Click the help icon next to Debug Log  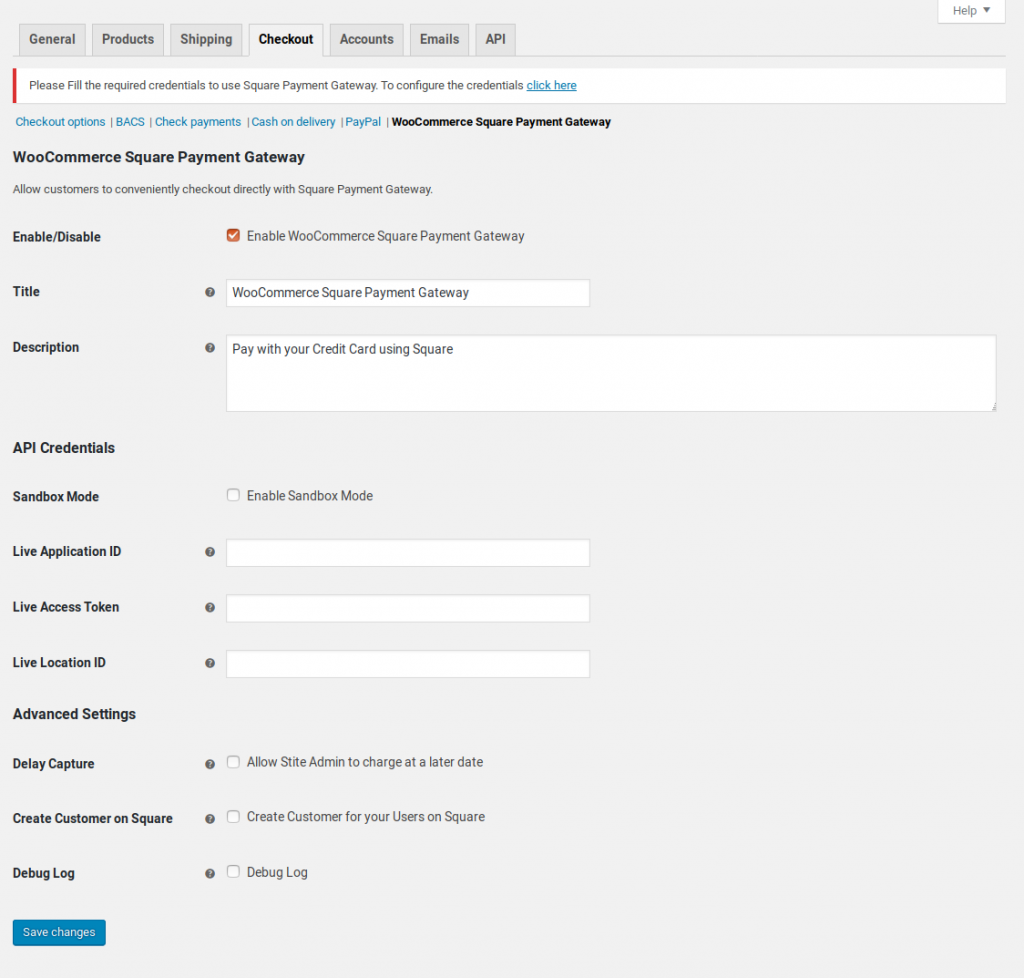coord(210,874)
